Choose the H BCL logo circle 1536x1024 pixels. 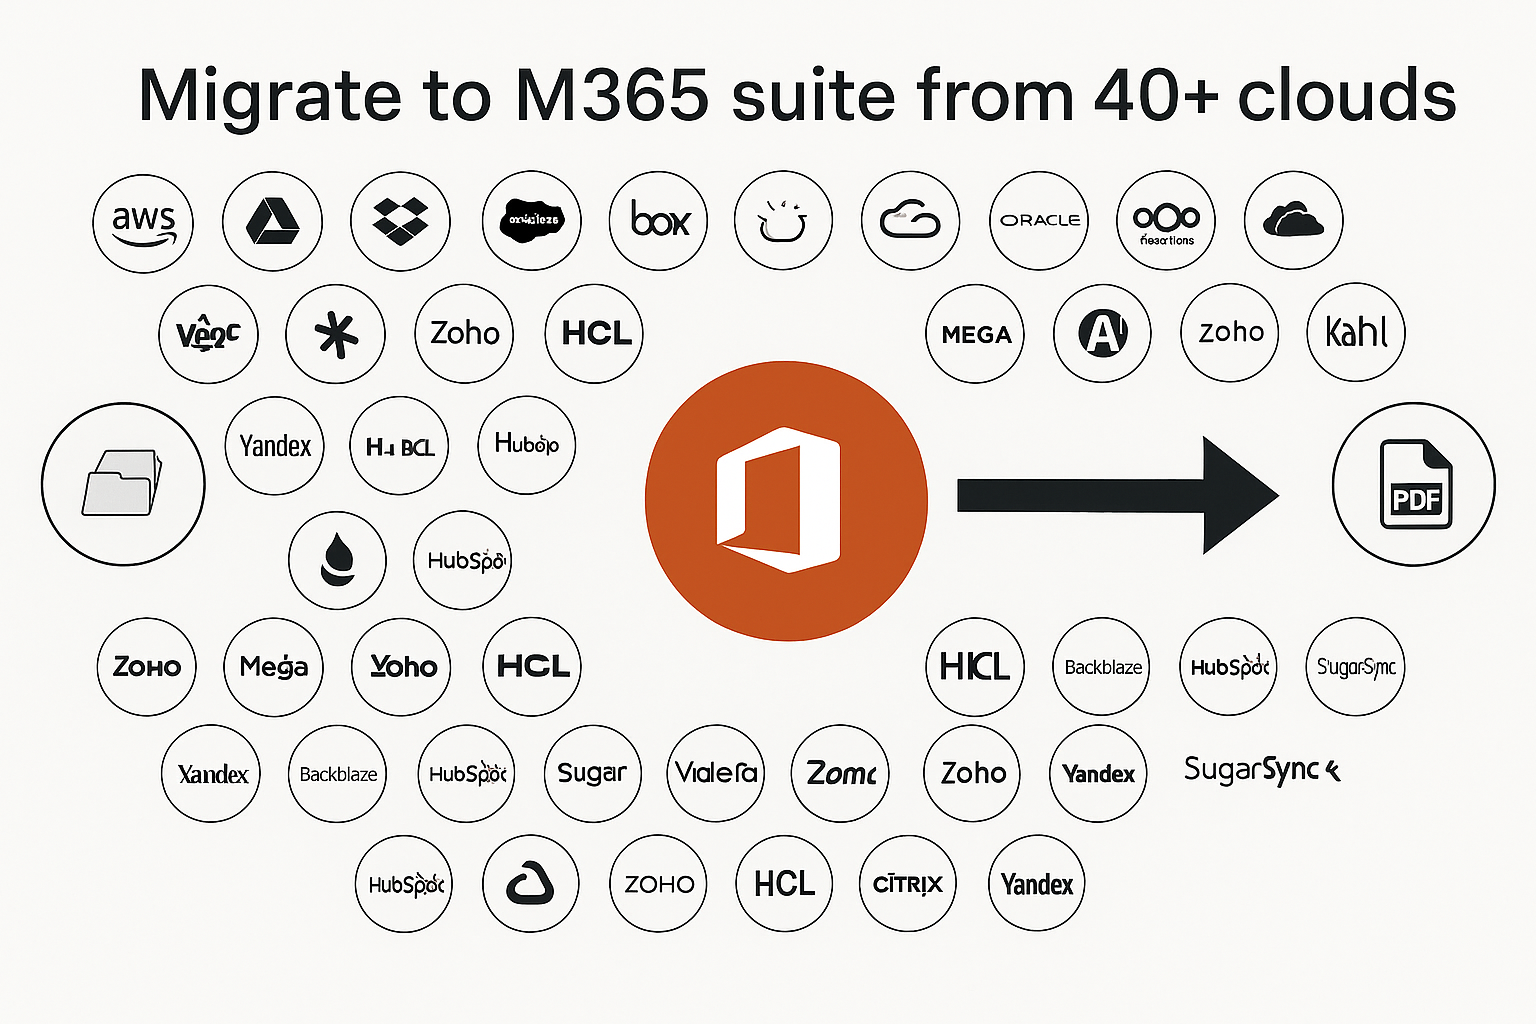[x=399, y=445]
